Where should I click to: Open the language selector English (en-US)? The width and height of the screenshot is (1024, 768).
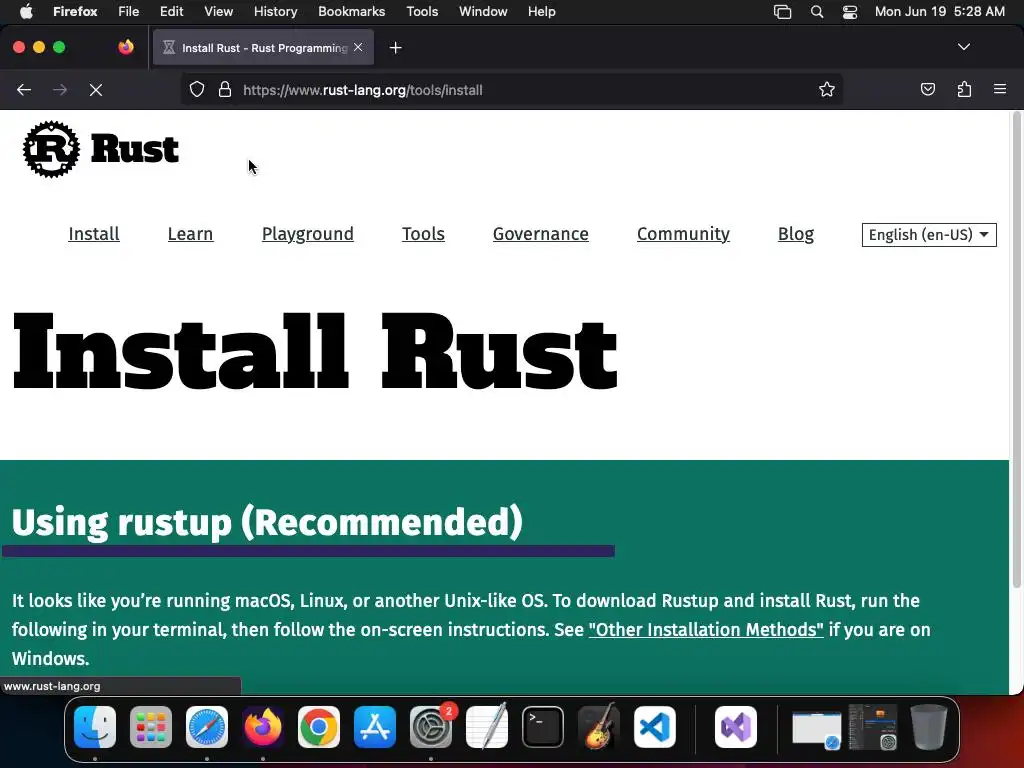(x=929, y=234)
